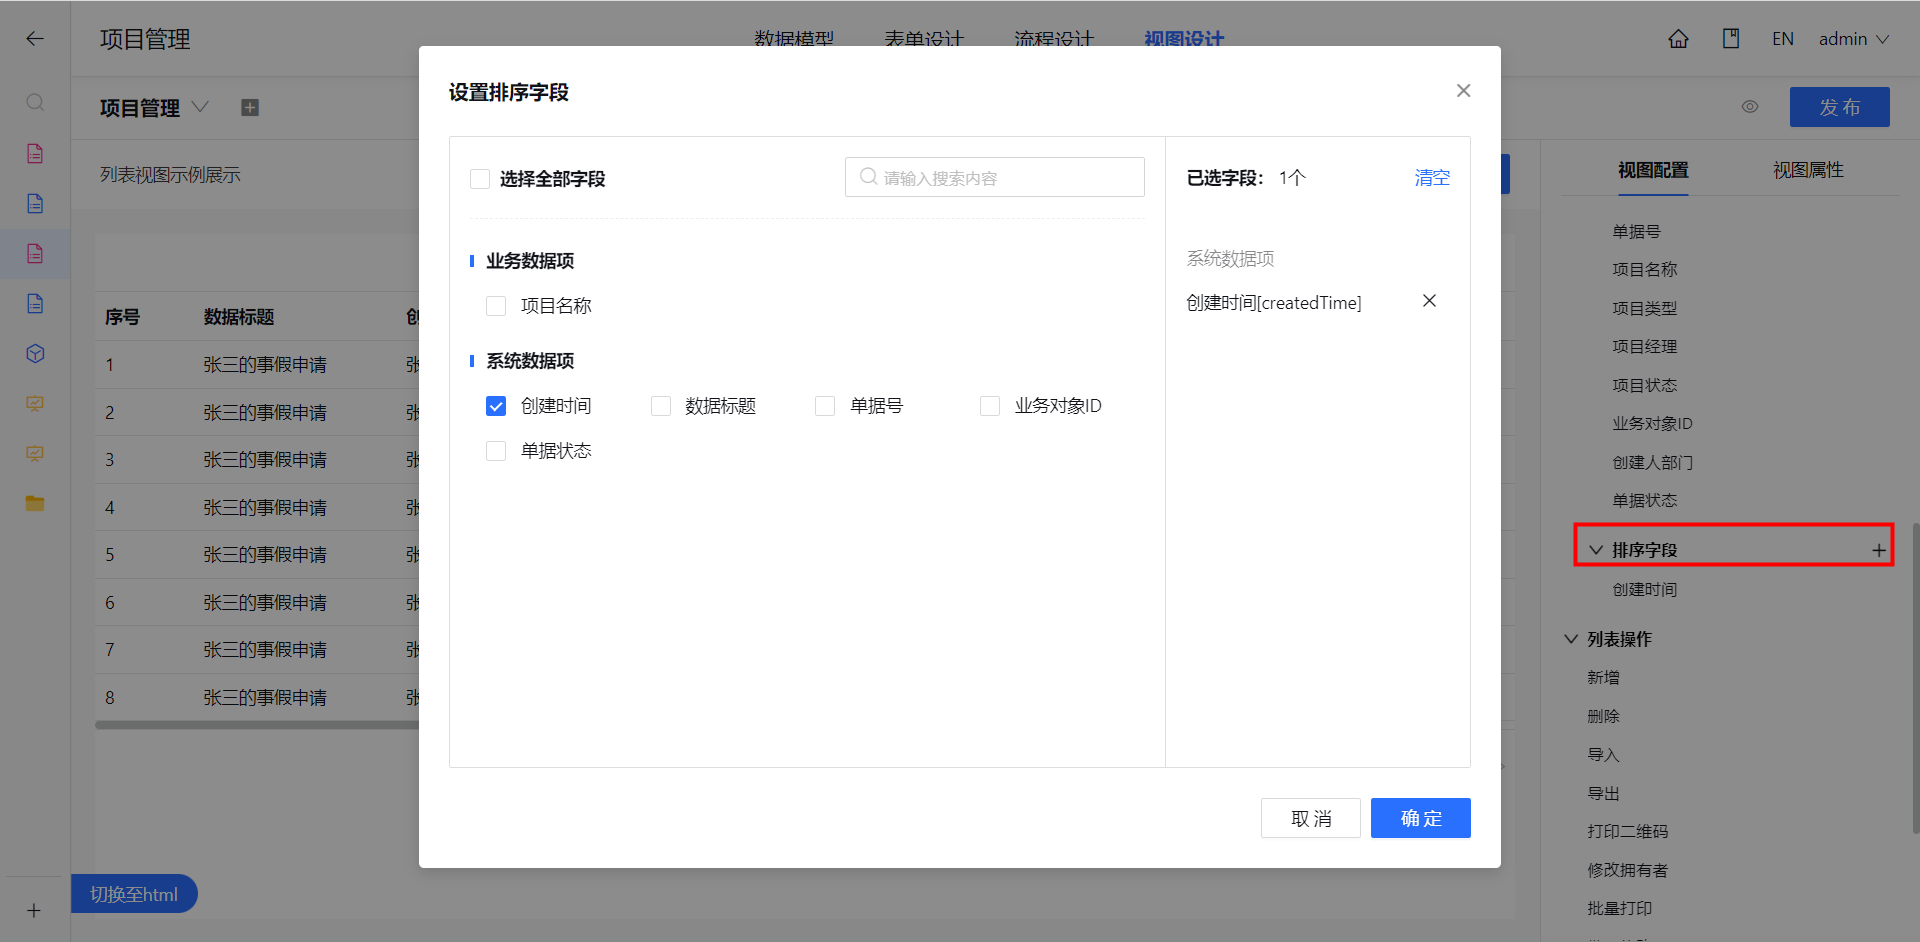Image resolution: width=1920 pixels, height=942 pixels.
Task: Open the bookmark docs icon beside EN
Action: [x=1731, y=39]
